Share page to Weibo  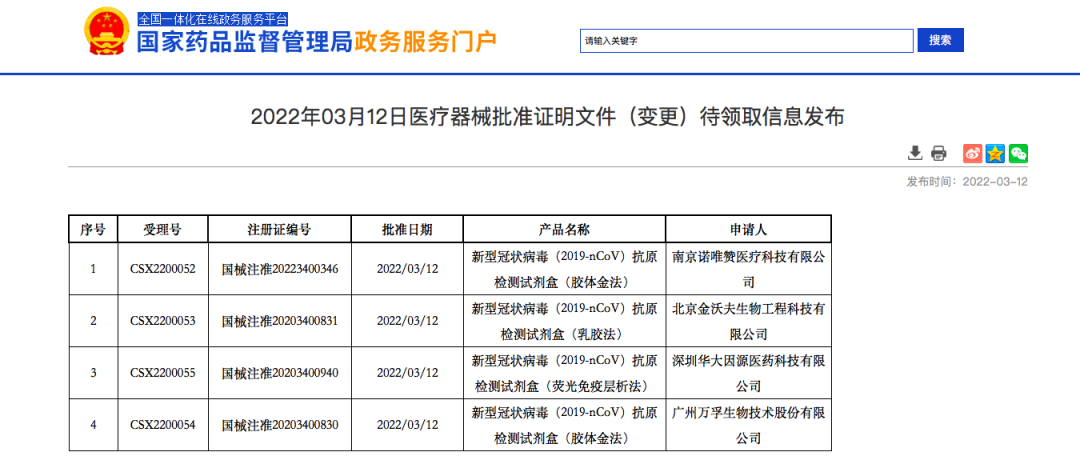[x=973, y=153]
